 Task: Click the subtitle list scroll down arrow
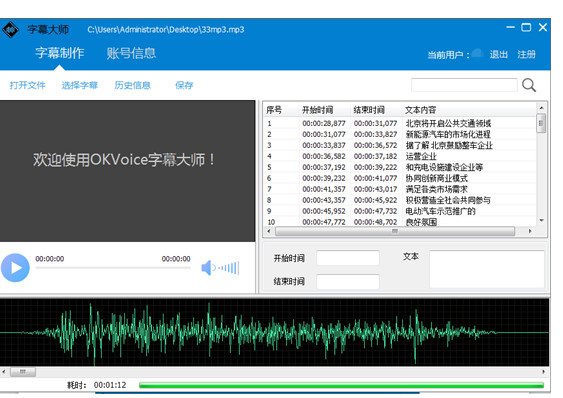pyautogui.click(x=541, y=221)
